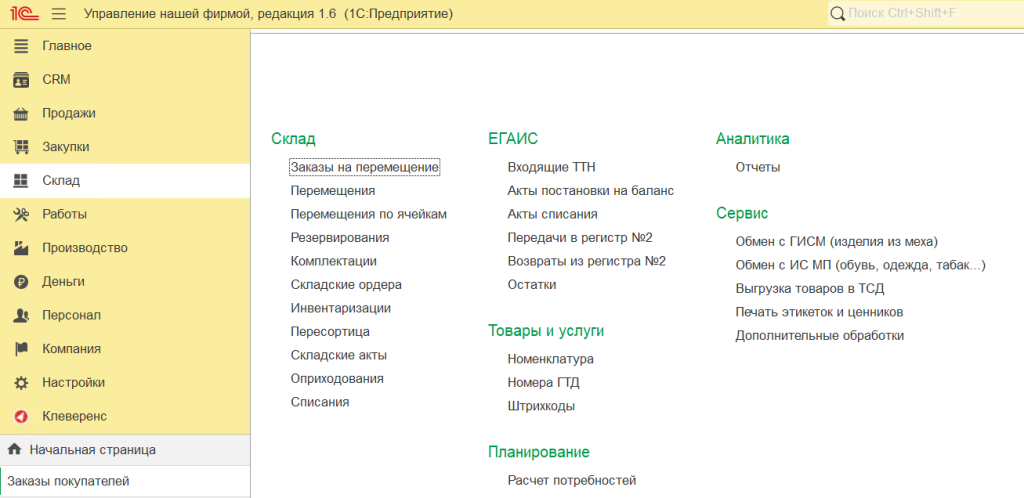This screenshot has width=1024, height=498.
Task: Open Дополнительные обработки
Action: click(820, 335)
